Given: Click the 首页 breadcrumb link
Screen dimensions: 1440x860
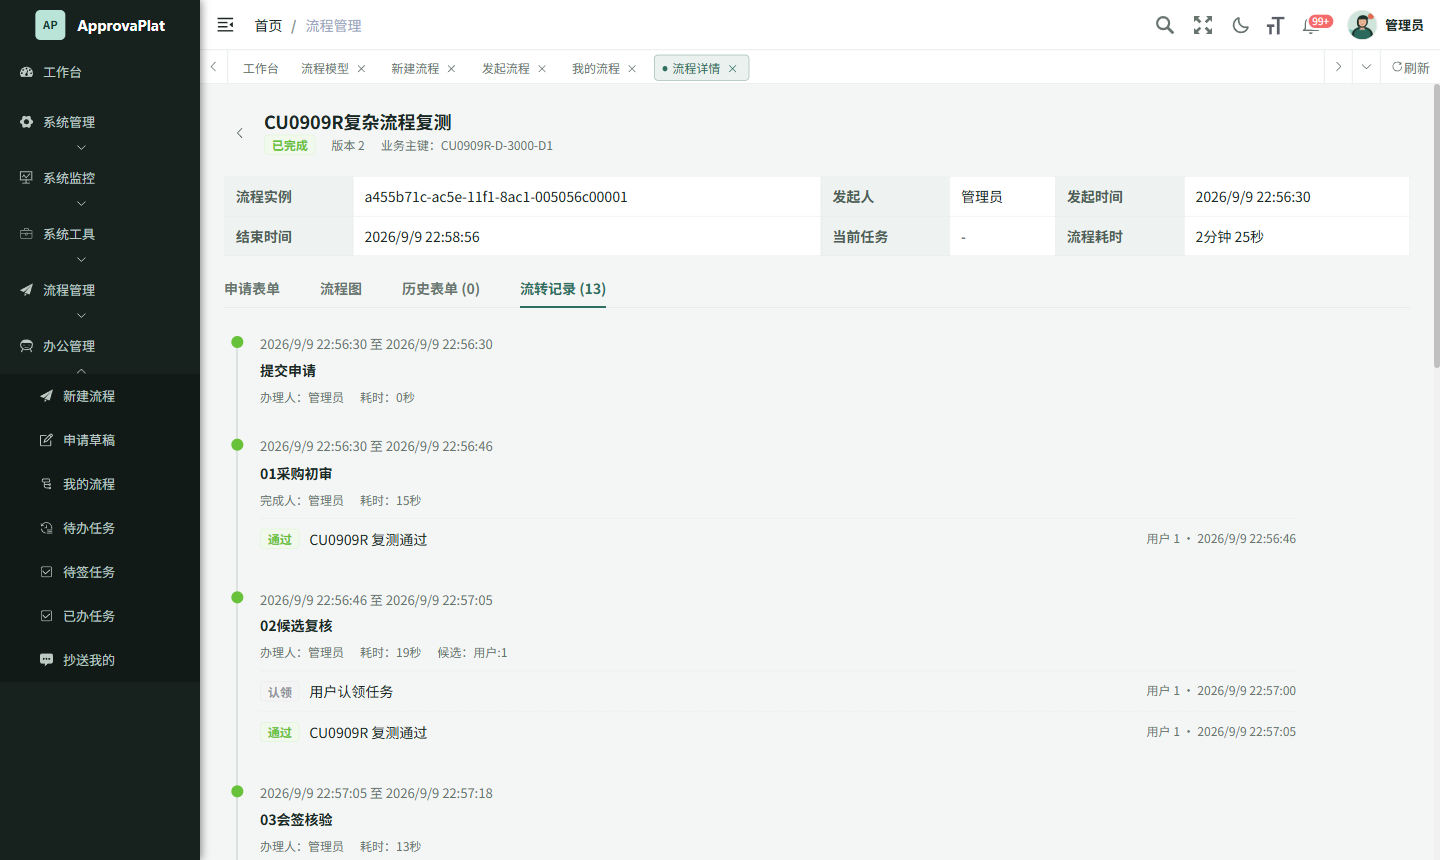Looking at the screenshot, I should tap(268, 25).
